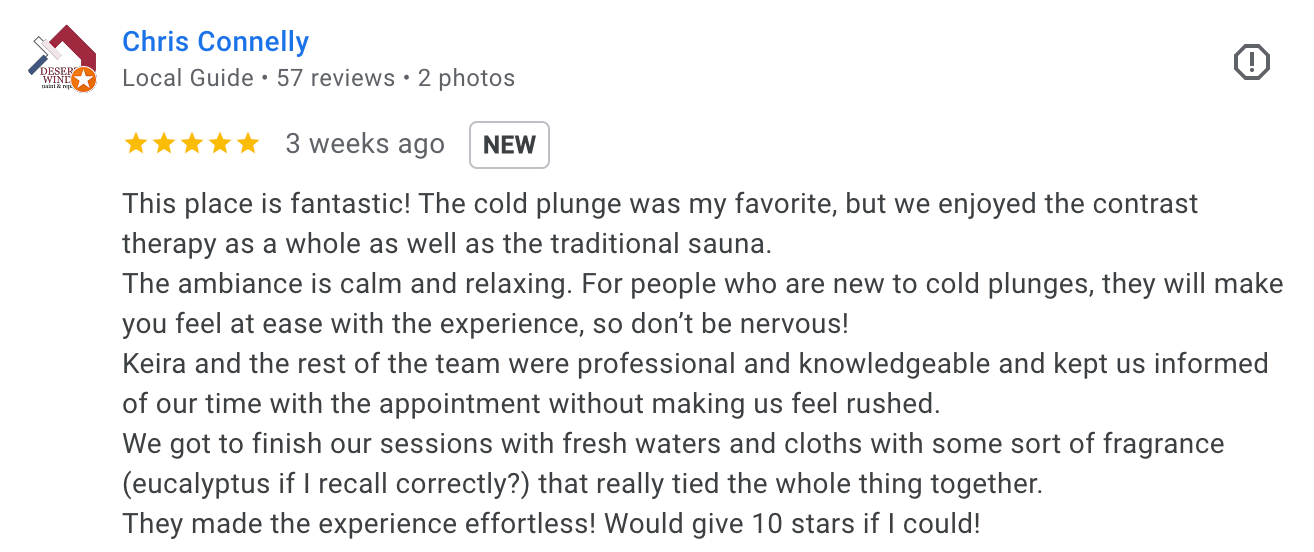1314x552 pixels.
Task: Click the name "Keira" in the review
Action: point(155,363)
